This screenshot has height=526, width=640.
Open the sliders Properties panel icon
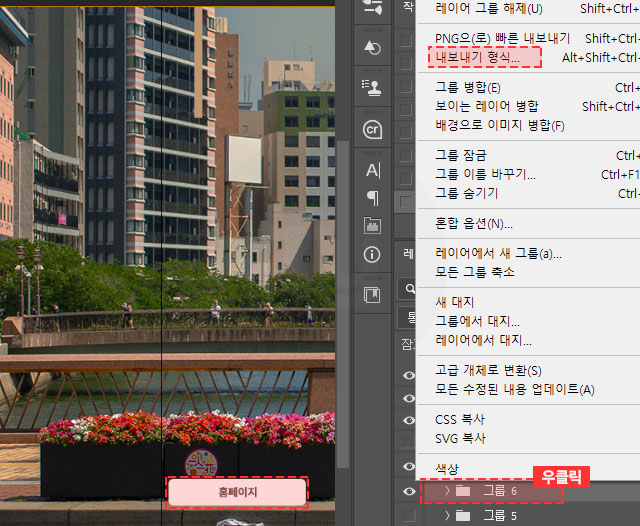coord(372,7)
